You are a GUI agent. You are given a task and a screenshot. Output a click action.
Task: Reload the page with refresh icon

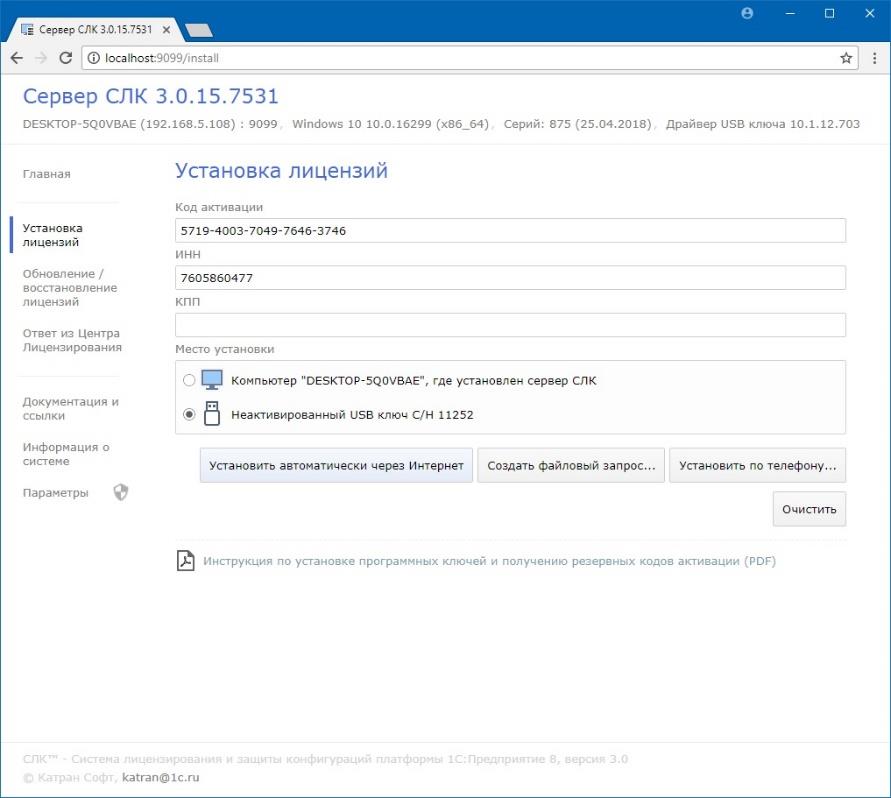(x=66, y=58)
